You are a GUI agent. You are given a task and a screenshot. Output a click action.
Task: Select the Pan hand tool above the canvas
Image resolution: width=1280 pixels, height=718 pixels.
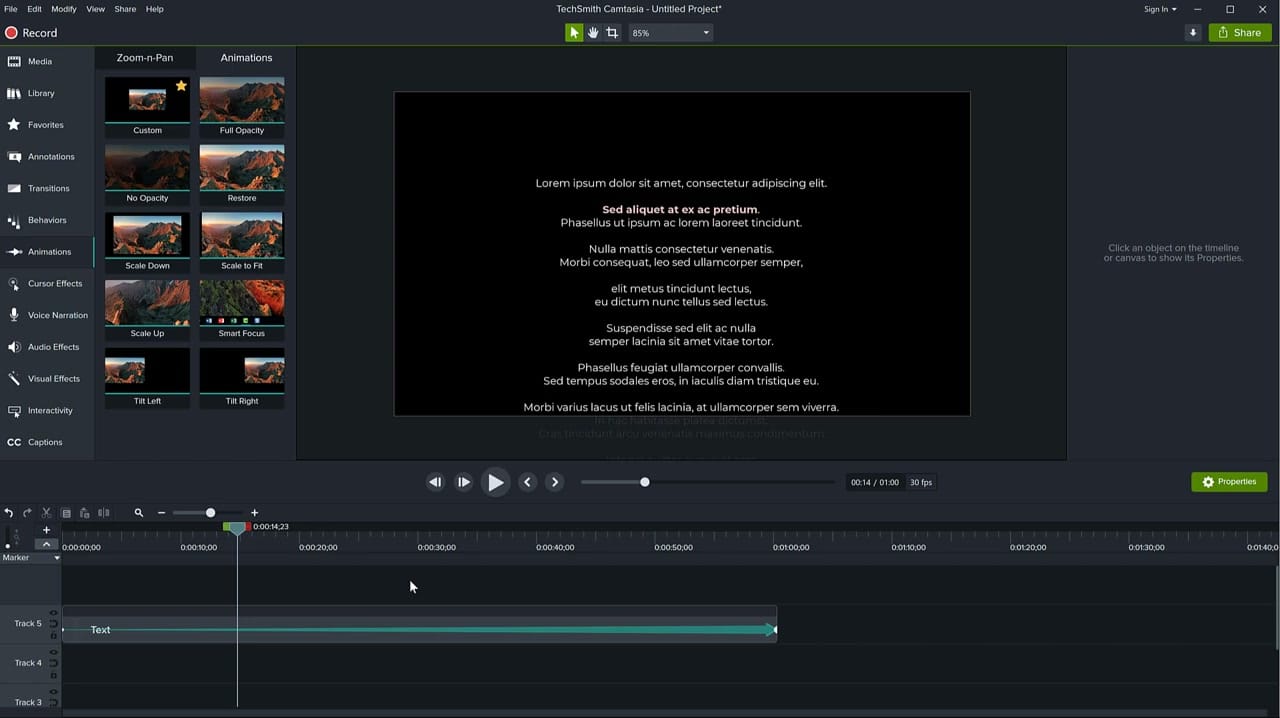click(593, 32)
